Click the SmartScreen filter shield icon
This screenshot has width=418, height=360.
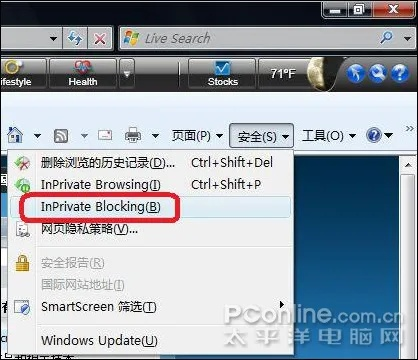[22, 307]
